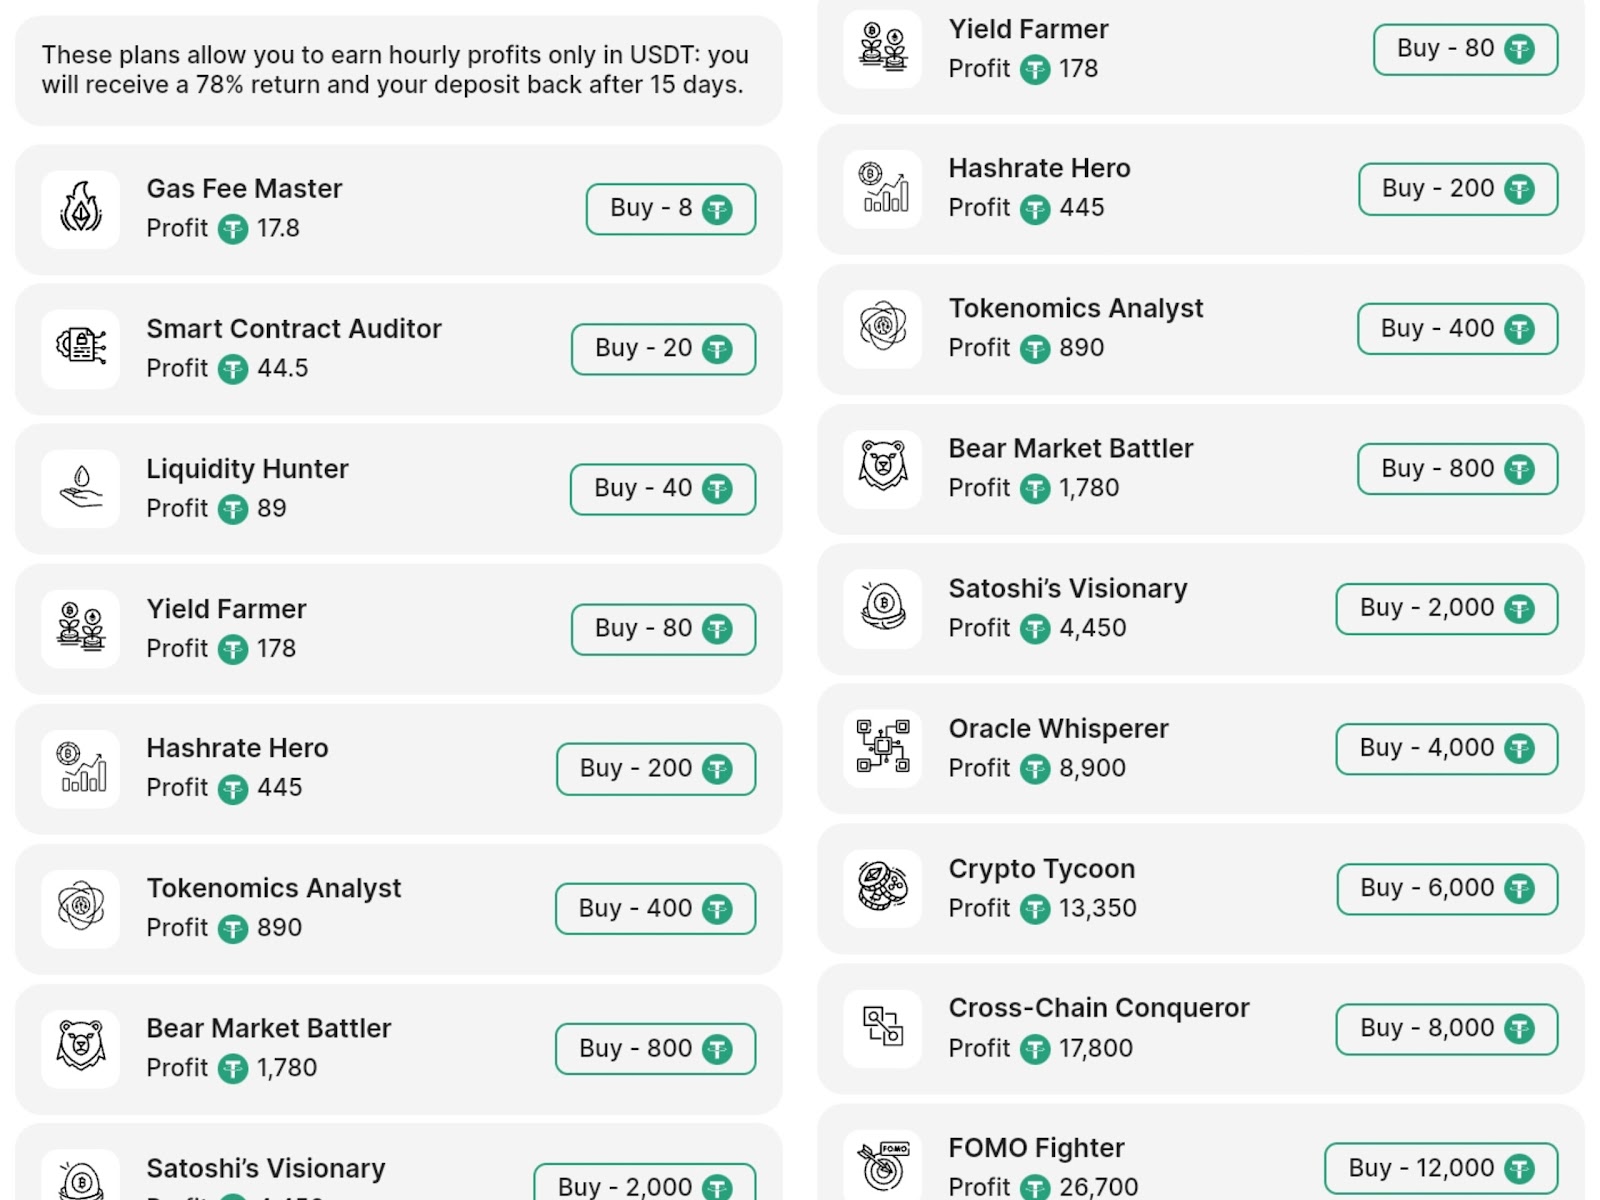
Task: Click the Tether icon beside Profit 17.8
Action: (x=233, y=230)
